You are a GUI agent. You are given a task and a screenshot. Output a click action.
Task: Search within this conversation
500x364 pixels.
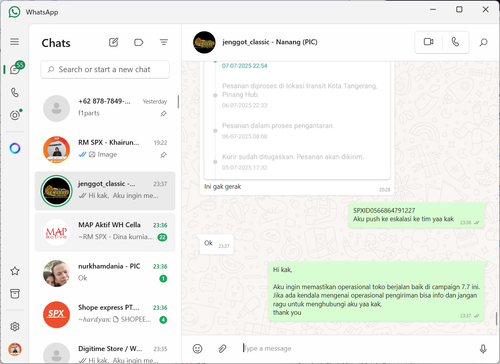(483, 42)
